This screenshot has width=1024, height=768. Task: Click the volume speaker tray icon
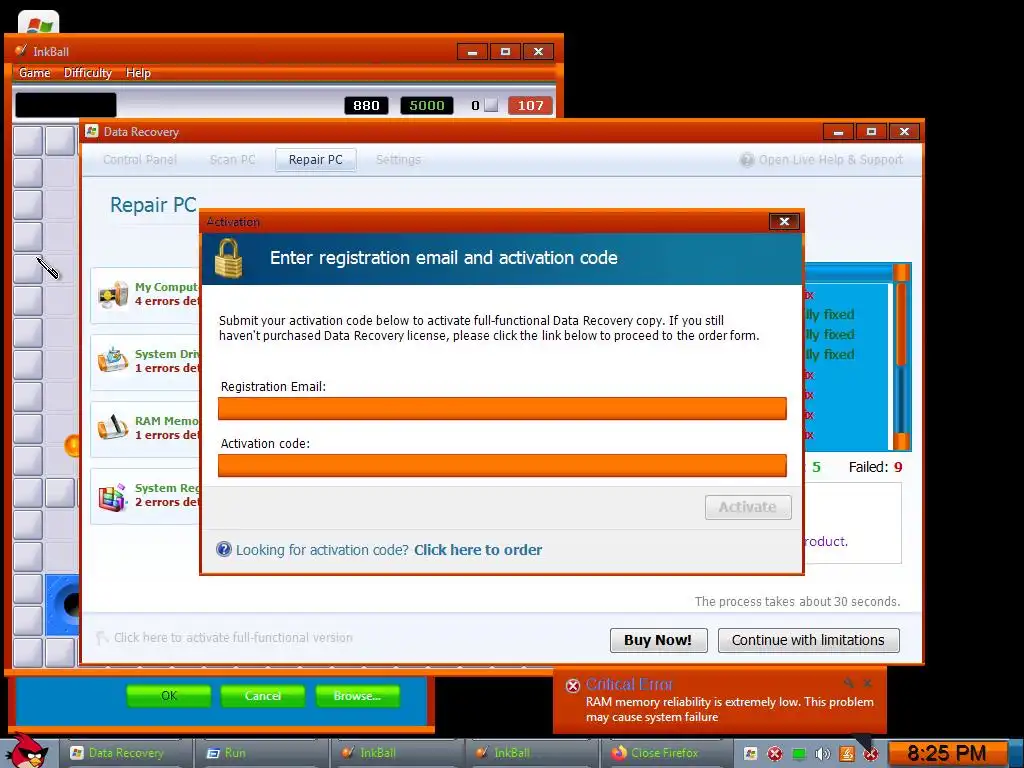pyautogui.click(x=823, y=754)
